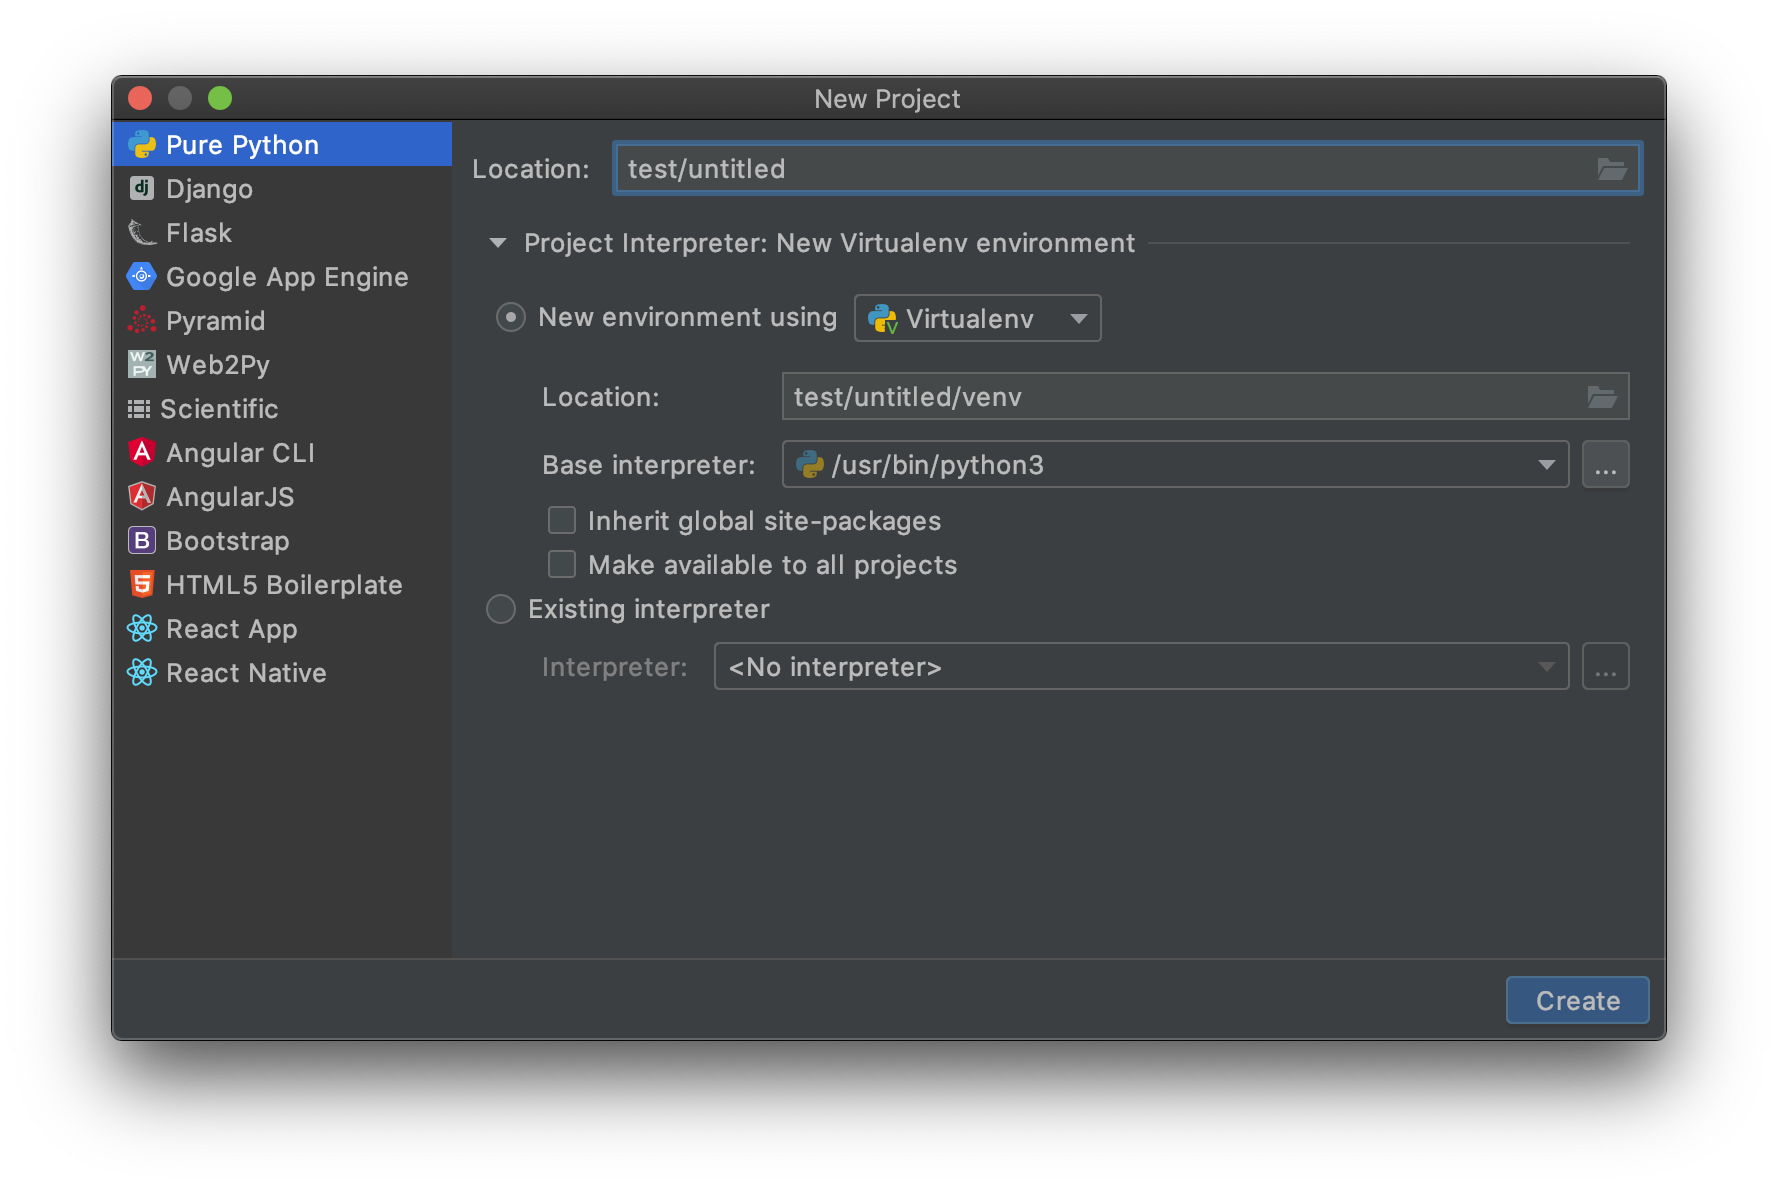Click the Pure Python icon in sidebar
Viewport: 1778px width, 1188px height.
point(142,145)
